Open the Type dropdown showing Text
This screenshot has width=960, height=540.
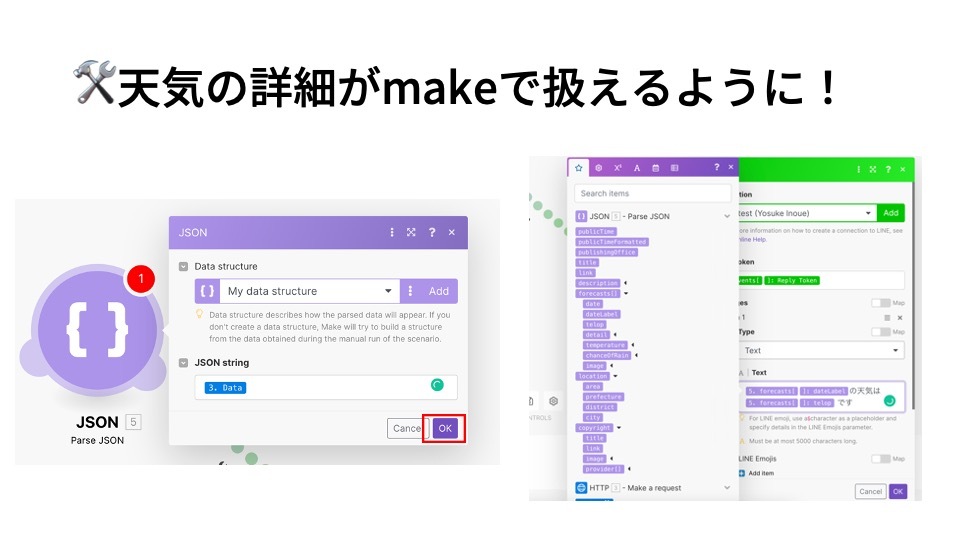tap(821, 350)
